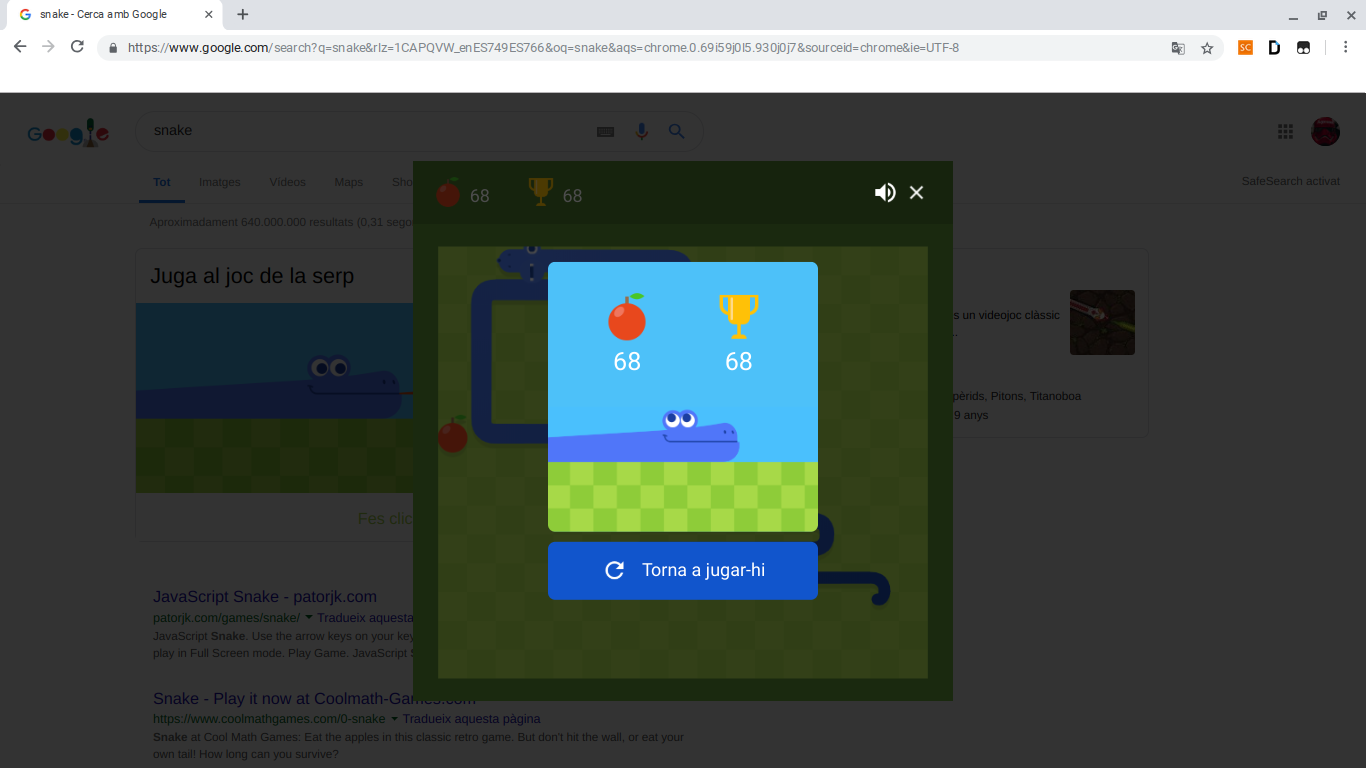The image size is (1366, 768).
Task: Select the Vídeos search tab
Action: pyautogui.click(x=287, y=182)
